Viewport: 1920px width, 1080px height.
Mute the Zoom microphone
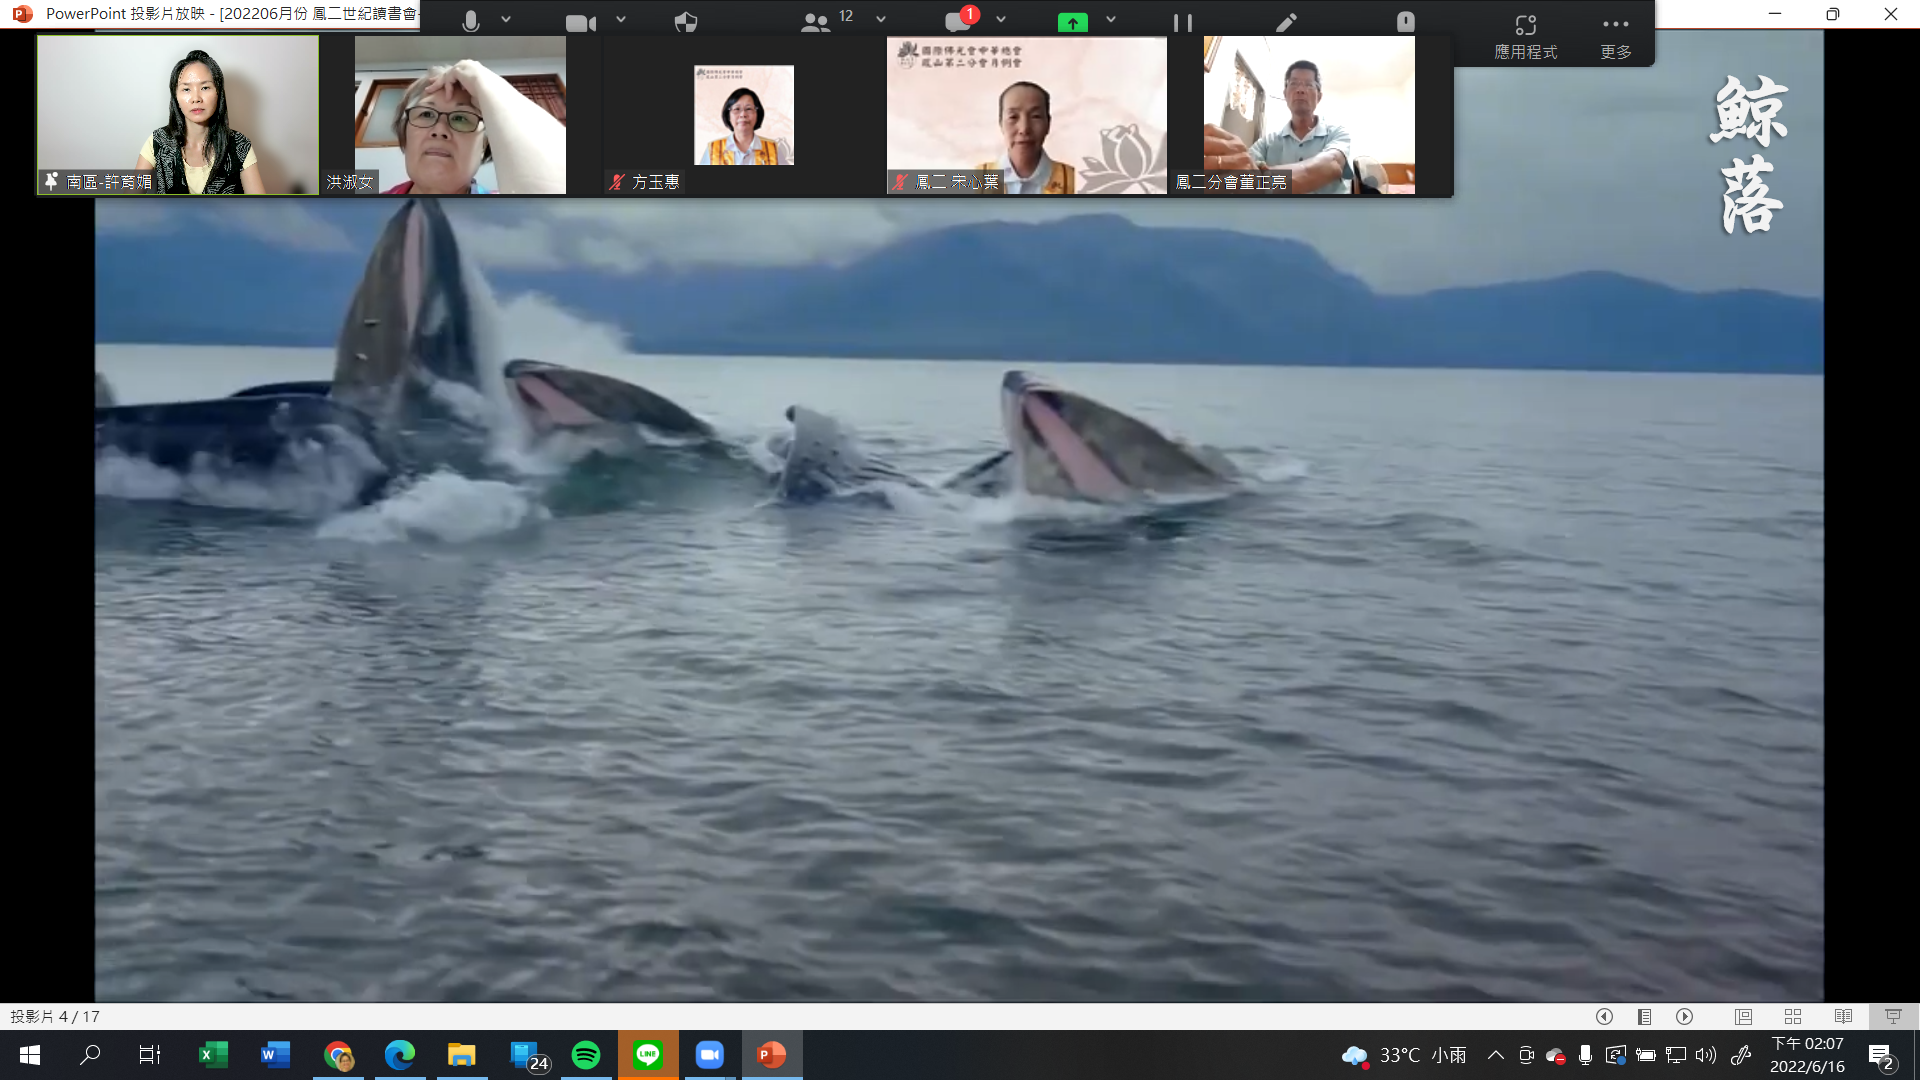(x=471, y=21)
